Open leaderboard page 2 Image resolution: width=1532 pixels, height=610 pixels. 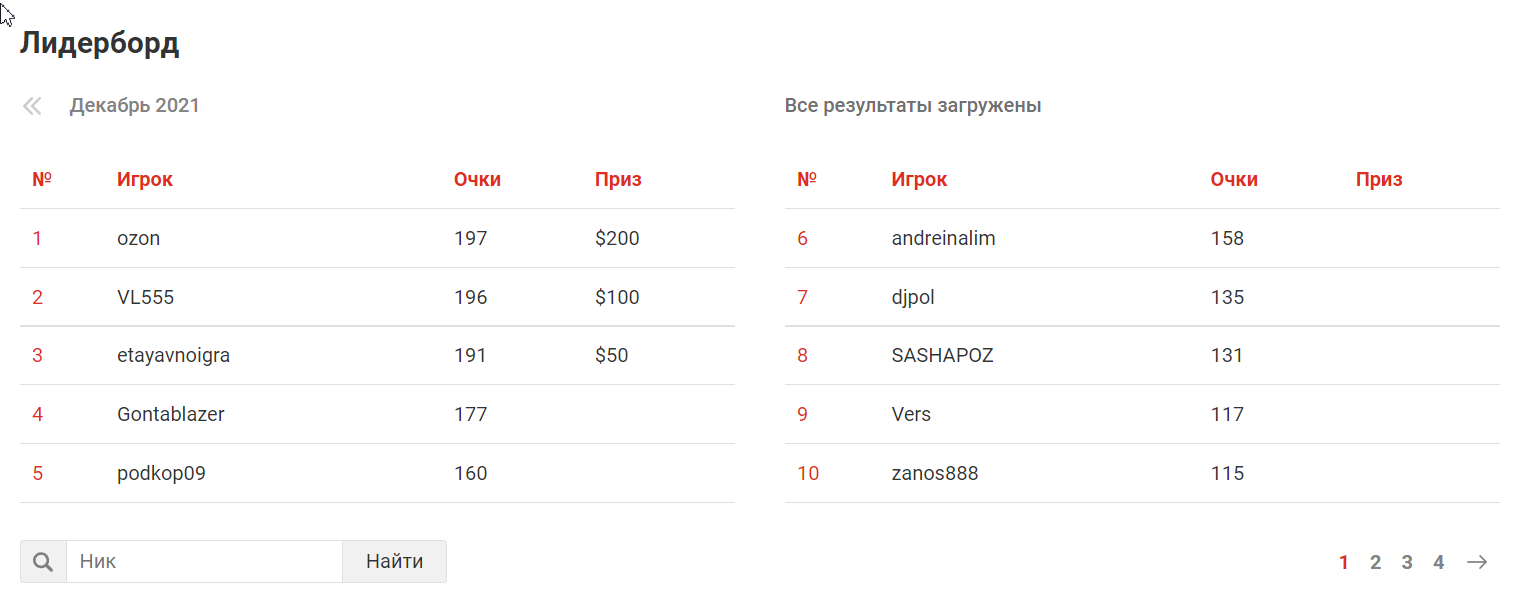point(1375,562)
